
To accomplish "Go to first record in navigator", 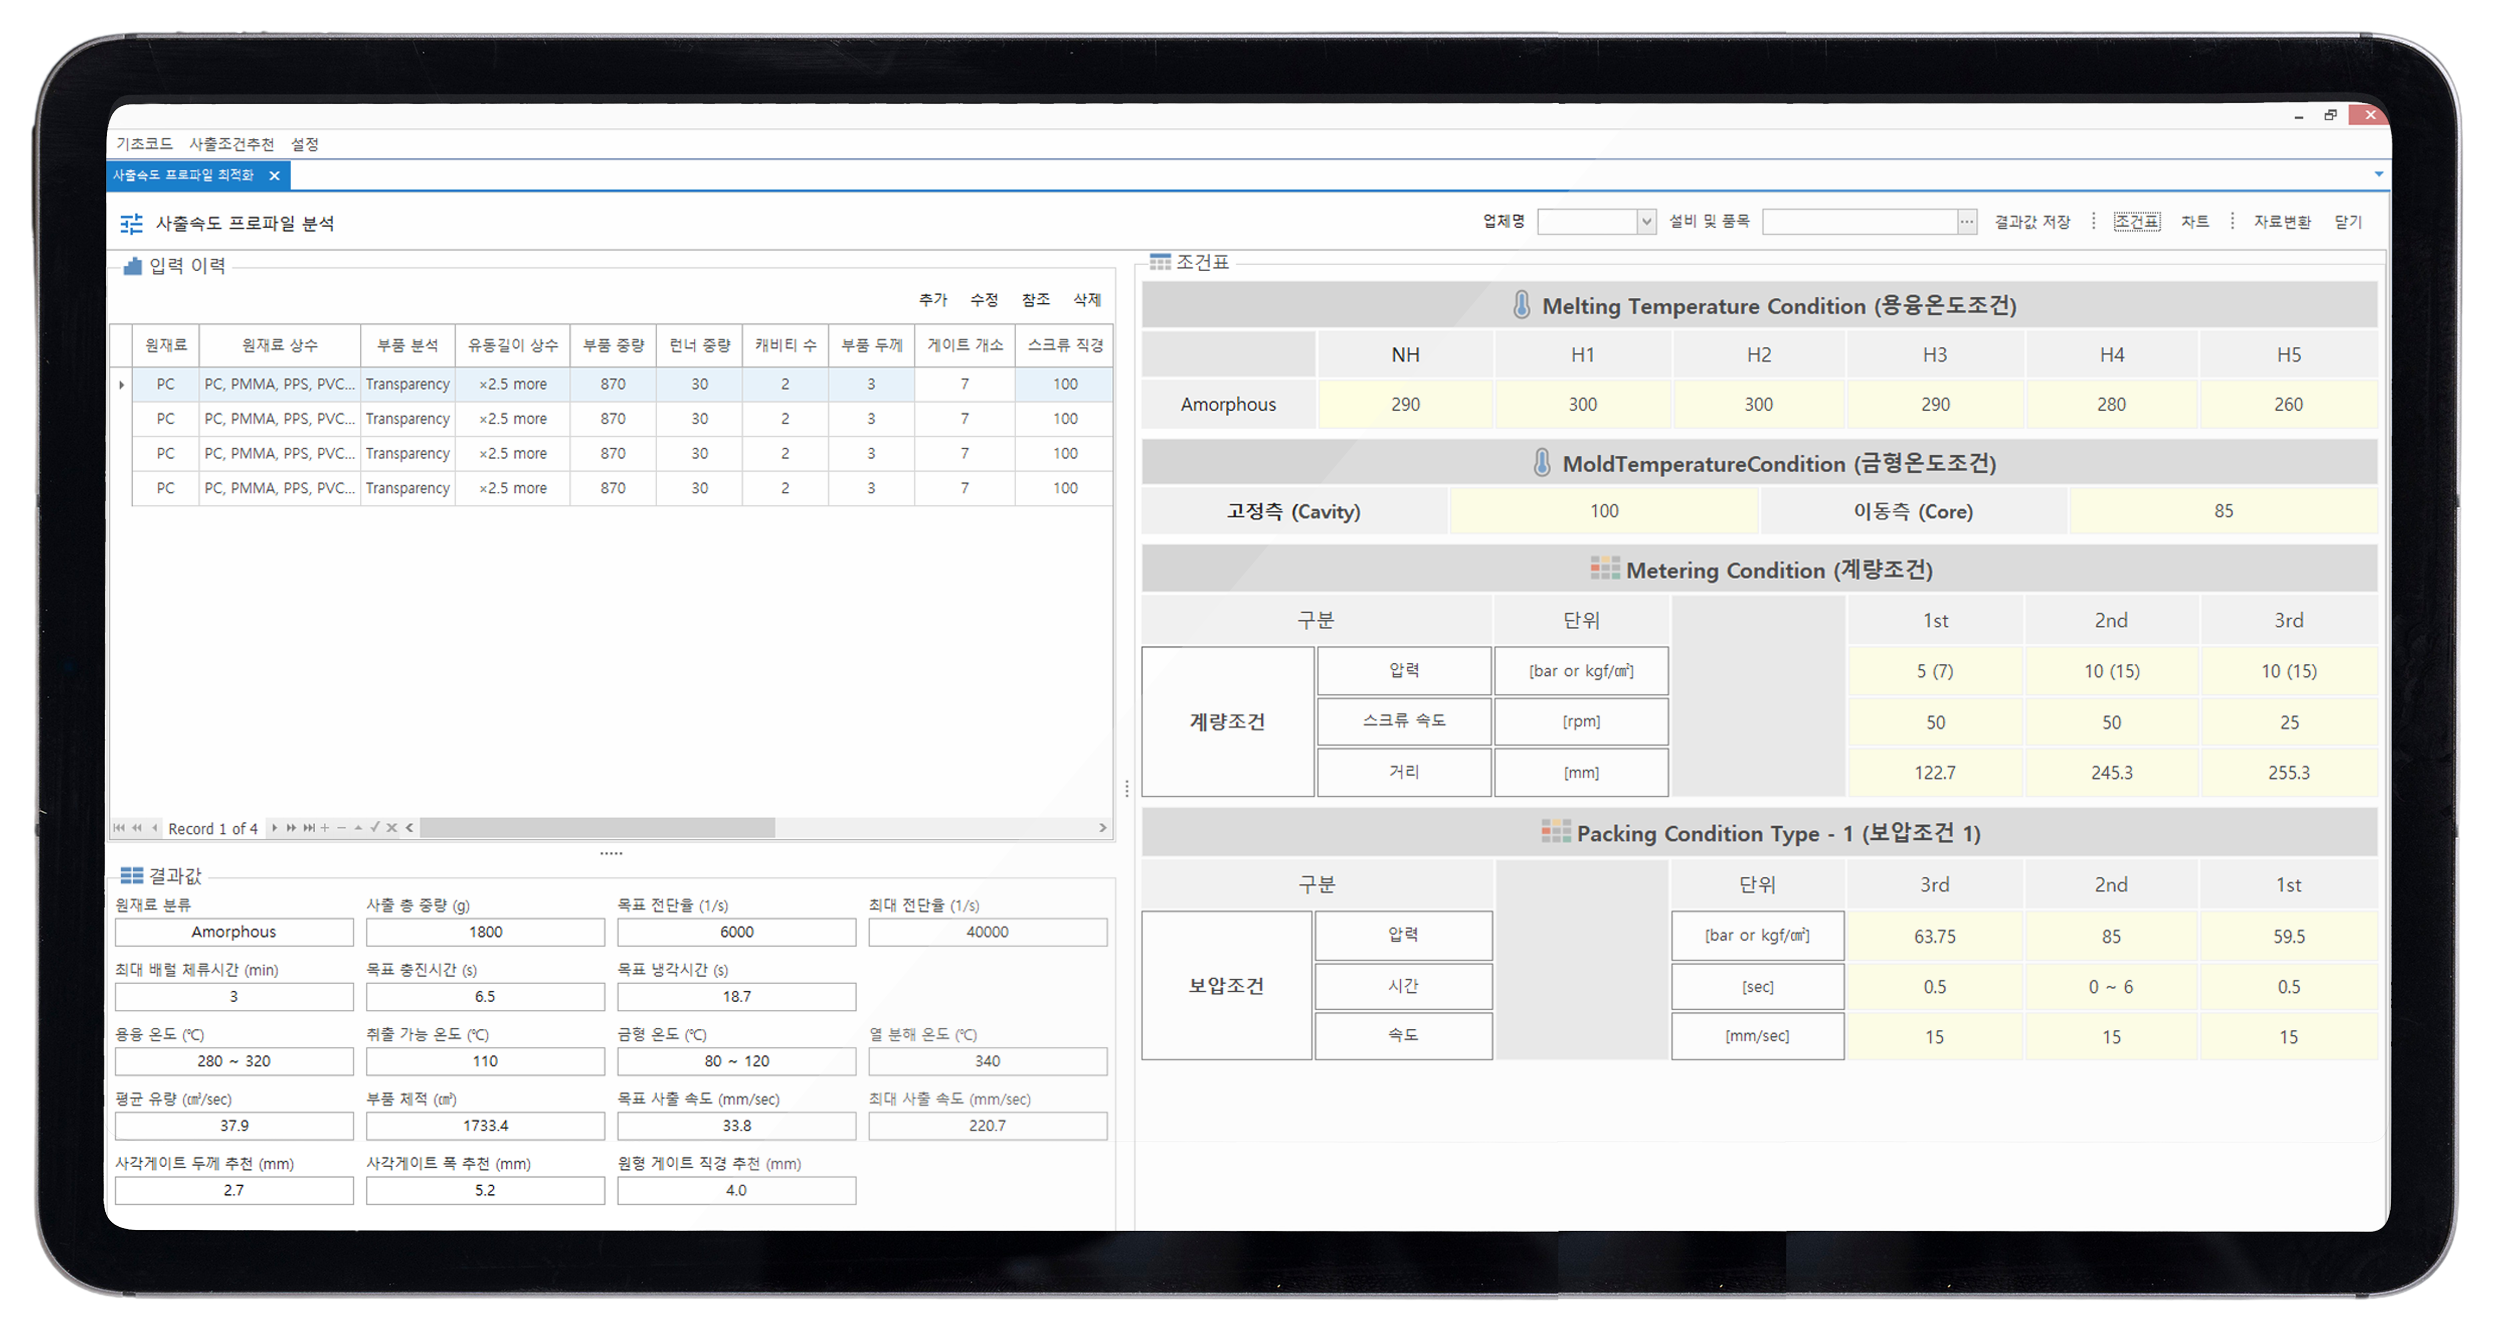I will pyautogui.click(x=119, y=828).
